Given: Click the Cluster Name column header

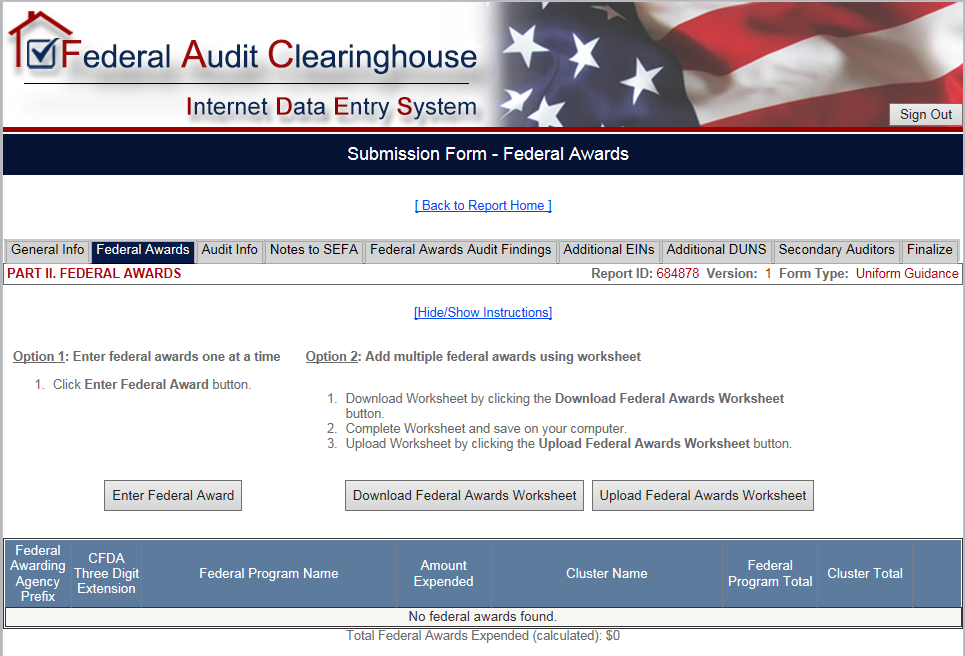Looking at the screenshot, I should coord(607,574).
